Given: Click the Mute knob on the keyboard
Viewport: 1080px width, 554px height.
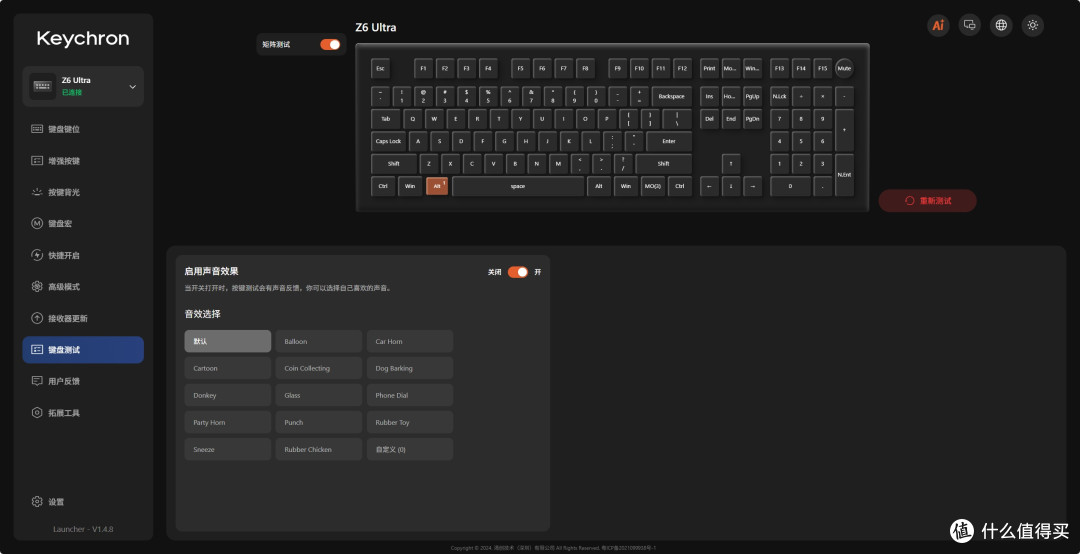Looking at the screenshot, I should pos(844,68).
